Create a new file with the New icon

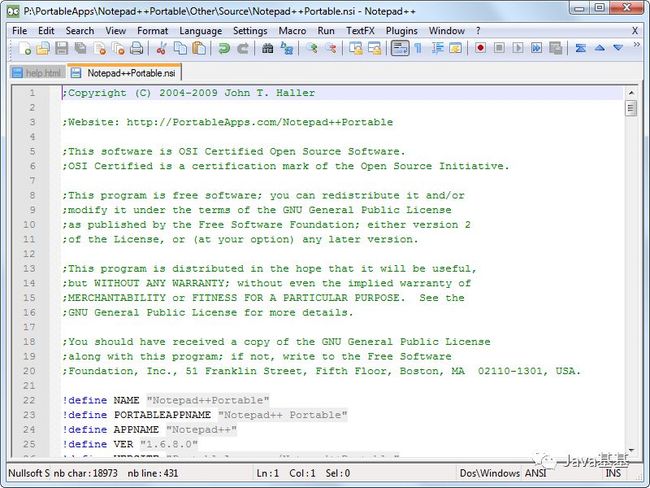click(x=24, y=49)
